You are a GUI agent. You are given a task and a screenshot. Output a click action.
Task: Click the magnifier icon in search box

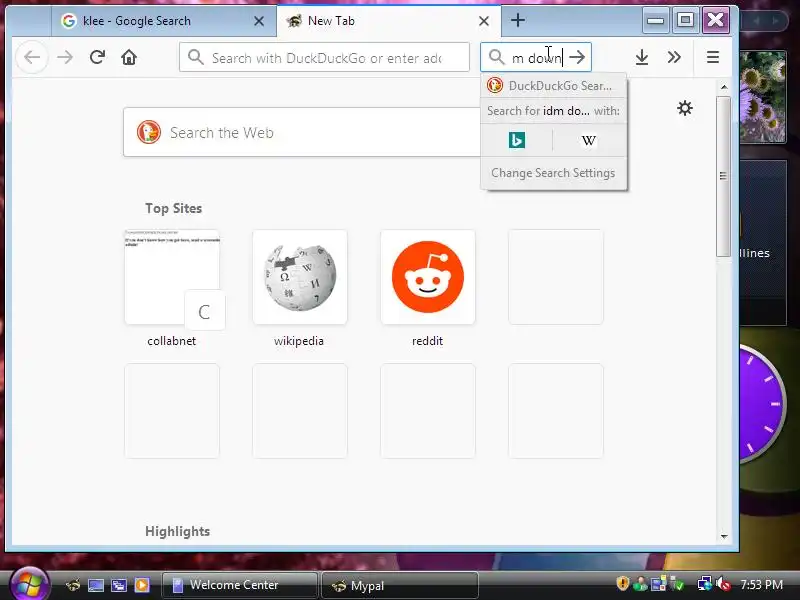coord(496,57)
